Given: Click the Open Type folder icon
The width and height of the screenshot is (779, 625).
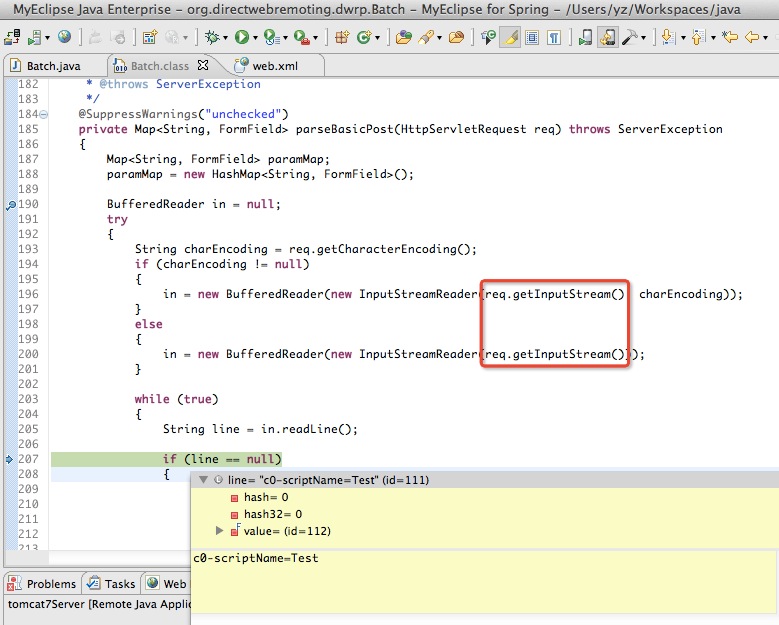Looking at the screenshot, I should (x=403, y=37).
